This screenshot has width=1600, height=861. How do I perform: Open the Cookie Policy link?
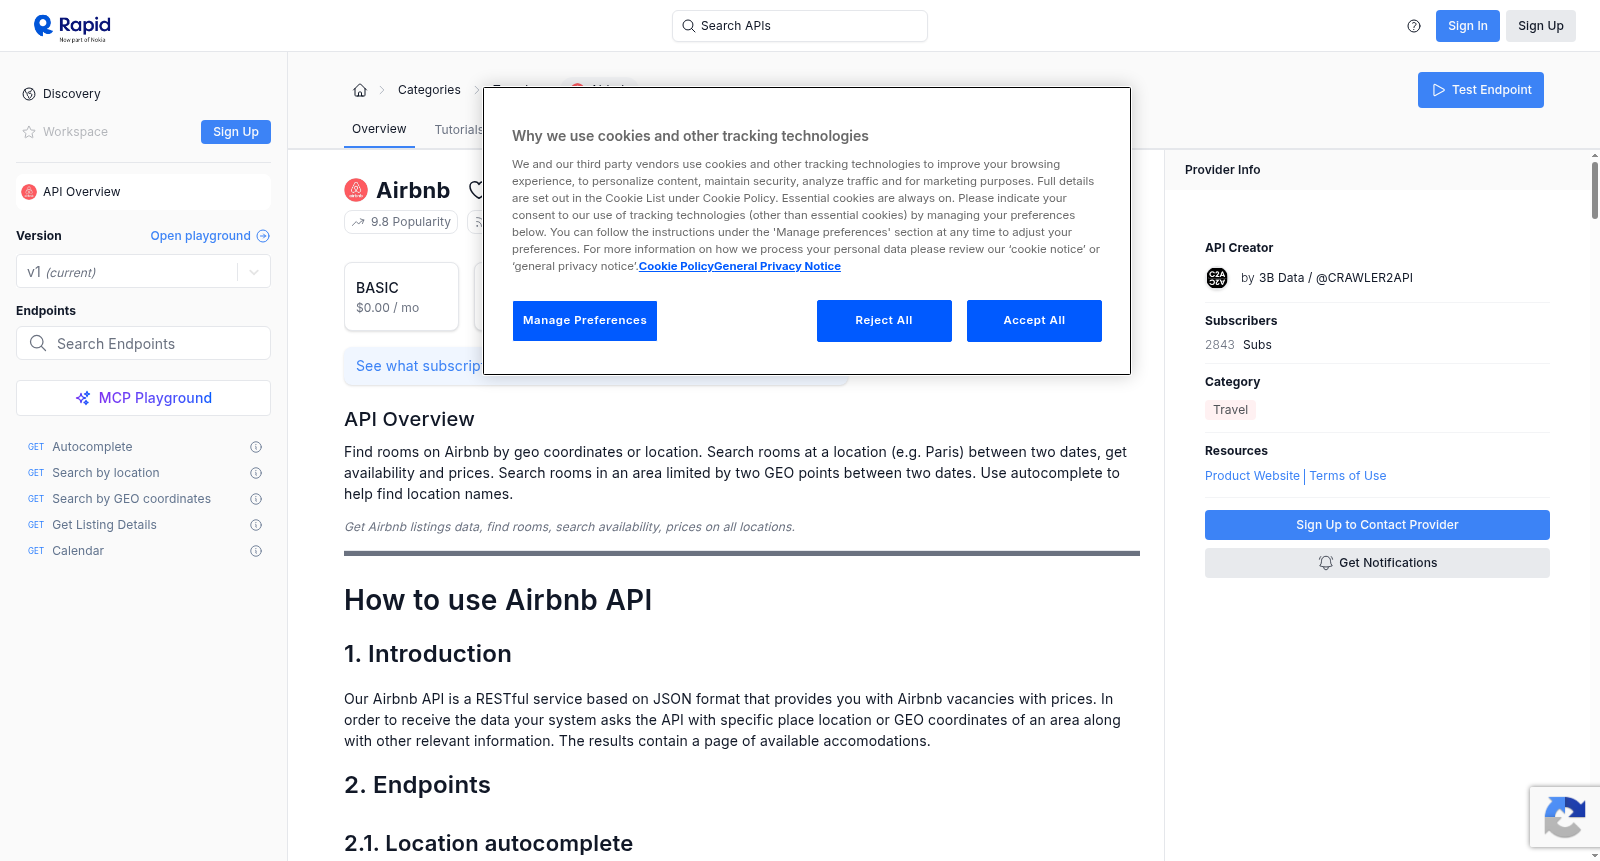(676, 266)
